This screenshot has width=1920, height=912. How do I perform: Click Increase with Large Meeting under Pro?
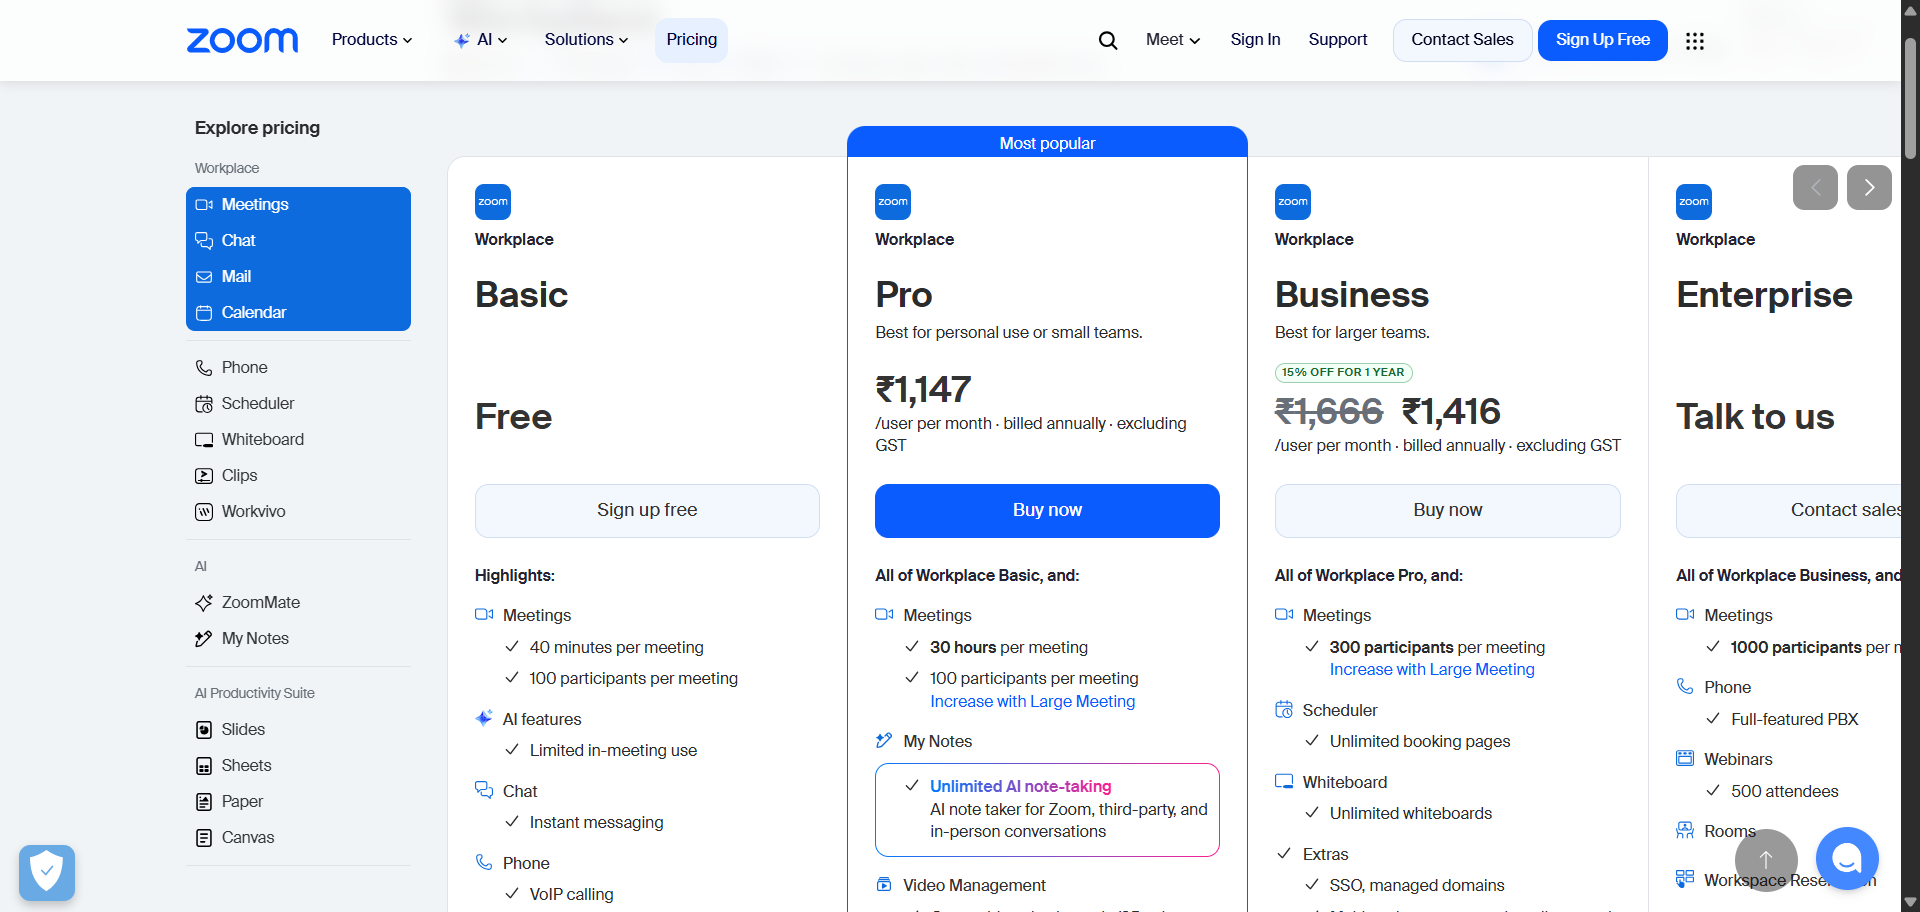(x=1032, y=702)
